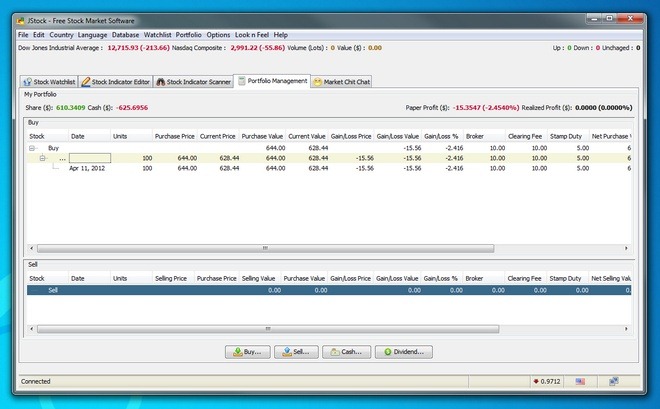
Task: Click the Buy table horizontal scrollbar thumb
Action: point(265,248)
